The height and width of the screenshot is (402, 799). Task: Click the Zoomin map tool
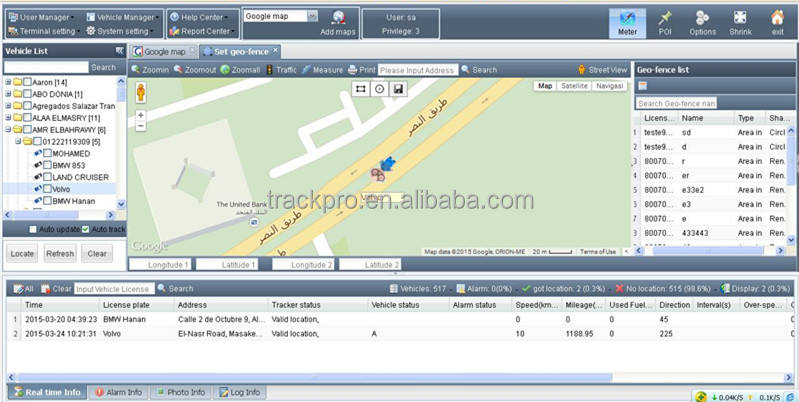[150, 70]
